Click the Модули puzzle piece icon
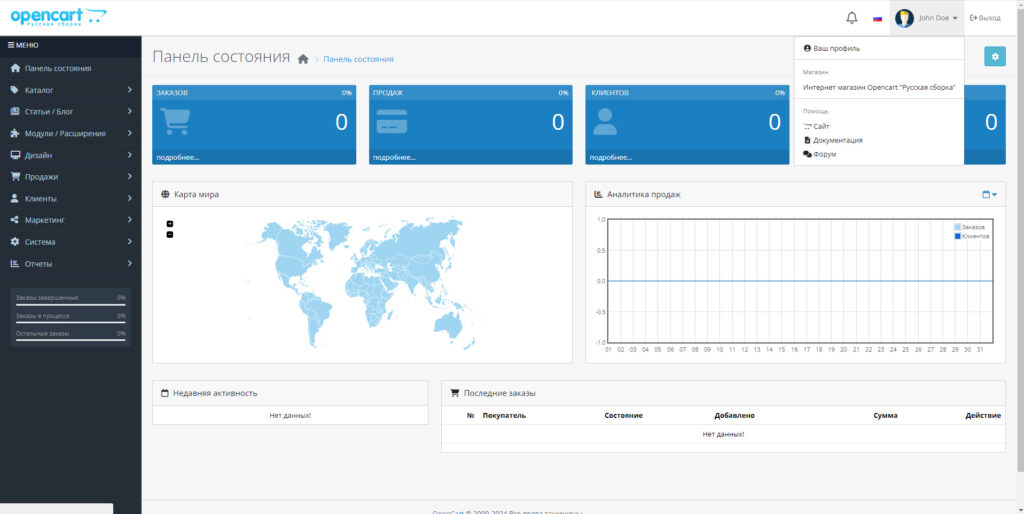 (x=15, y=133)
